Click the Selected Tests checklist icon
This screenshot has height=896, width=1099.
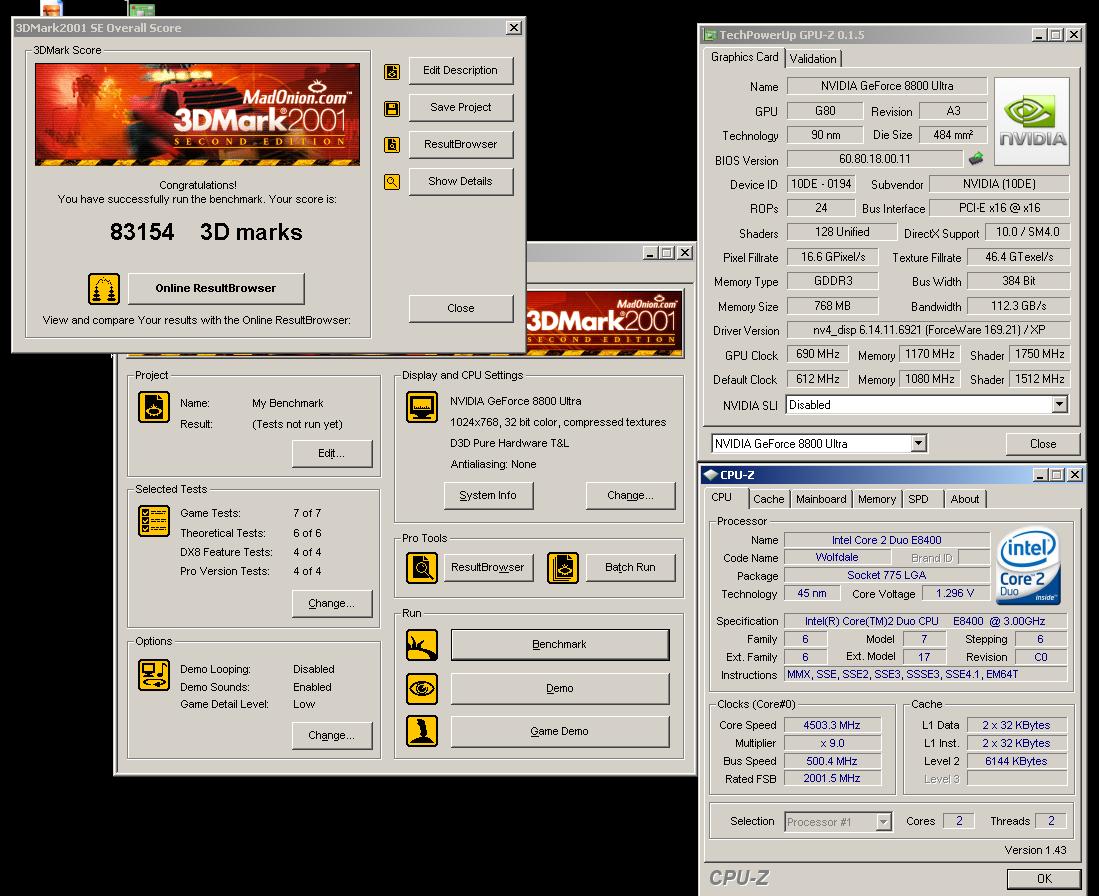153,521
